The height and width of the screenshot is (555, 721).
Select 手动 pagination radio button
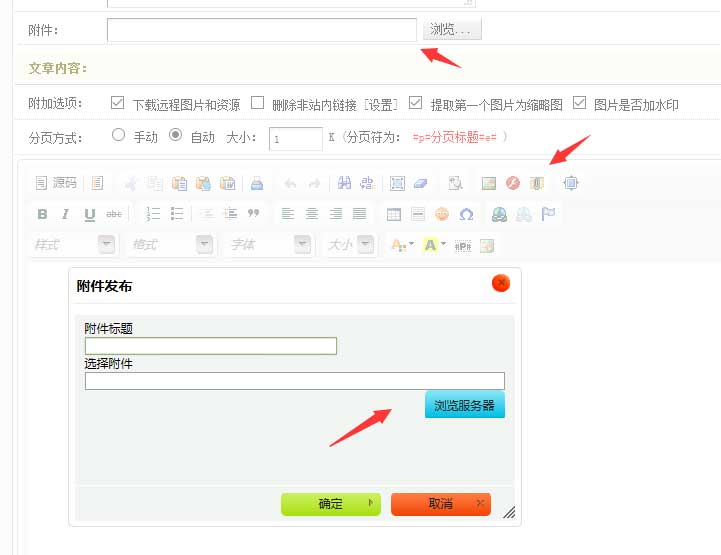click(x=118, y=135)
